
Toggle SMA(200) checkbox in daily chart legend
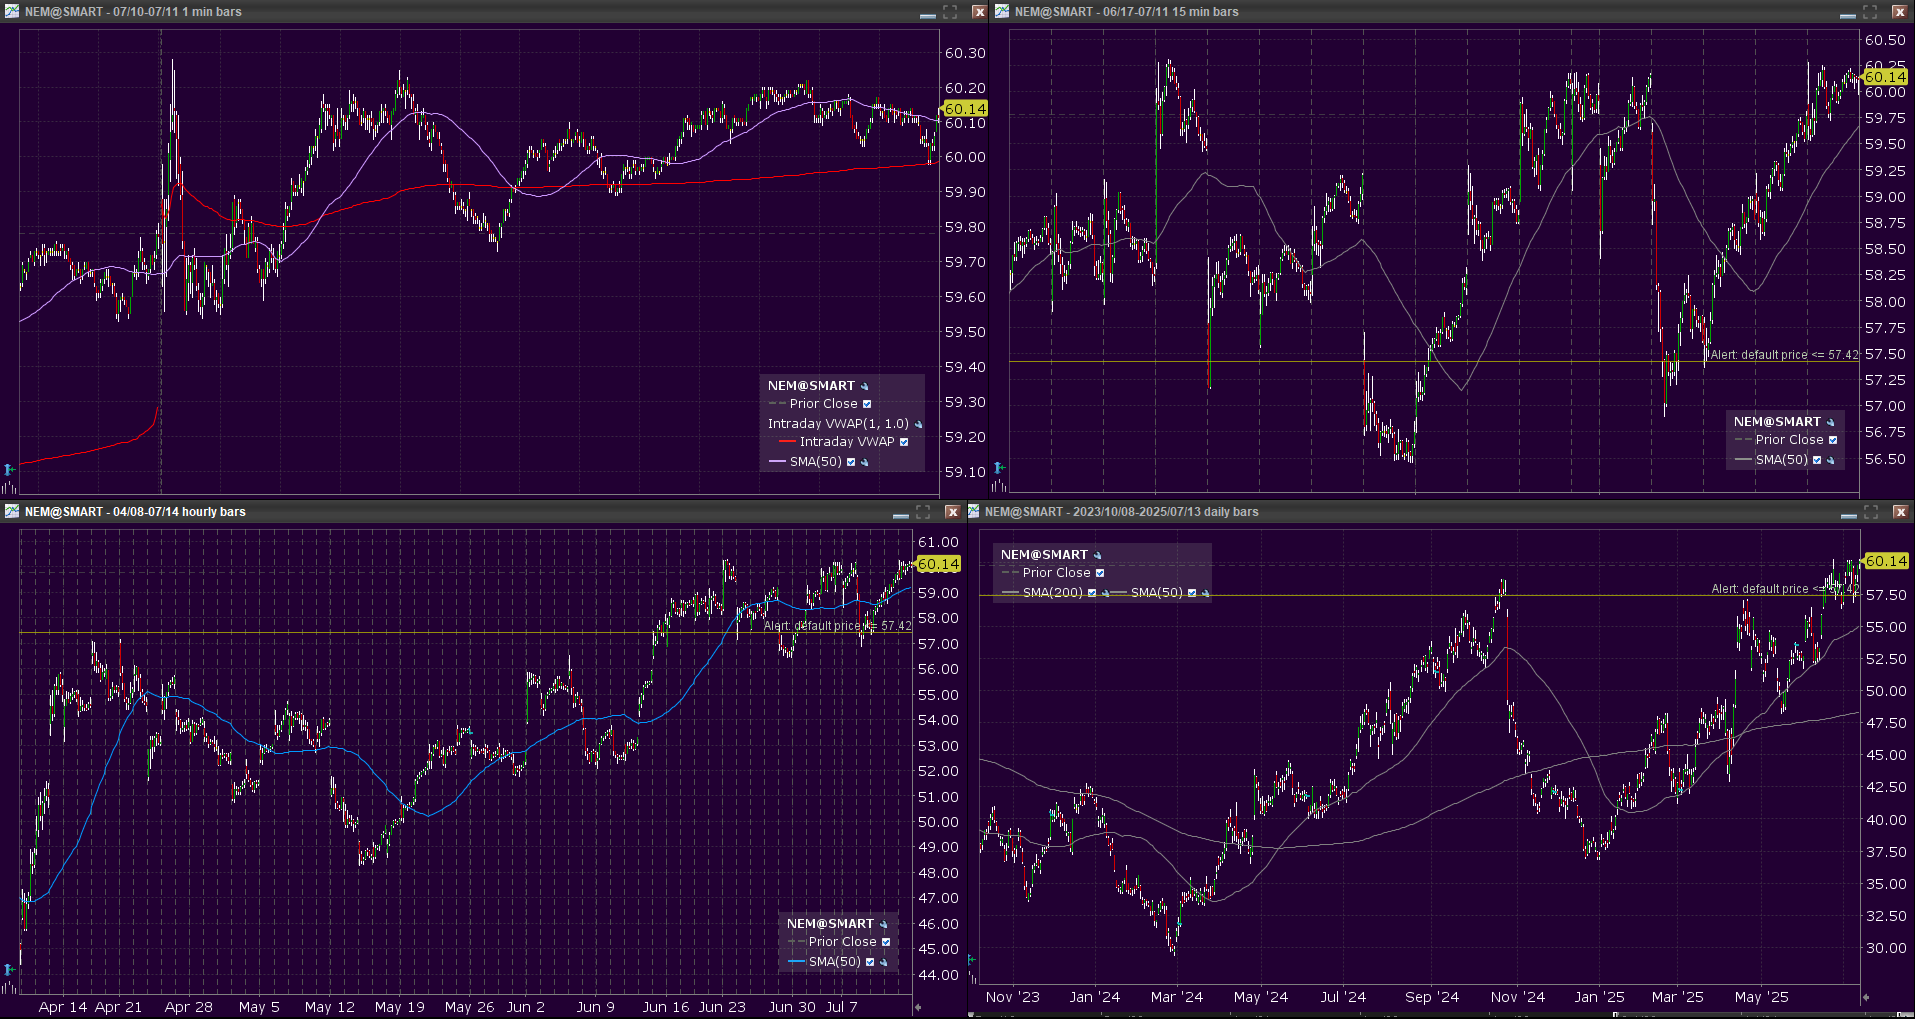tap(1092, 593)
